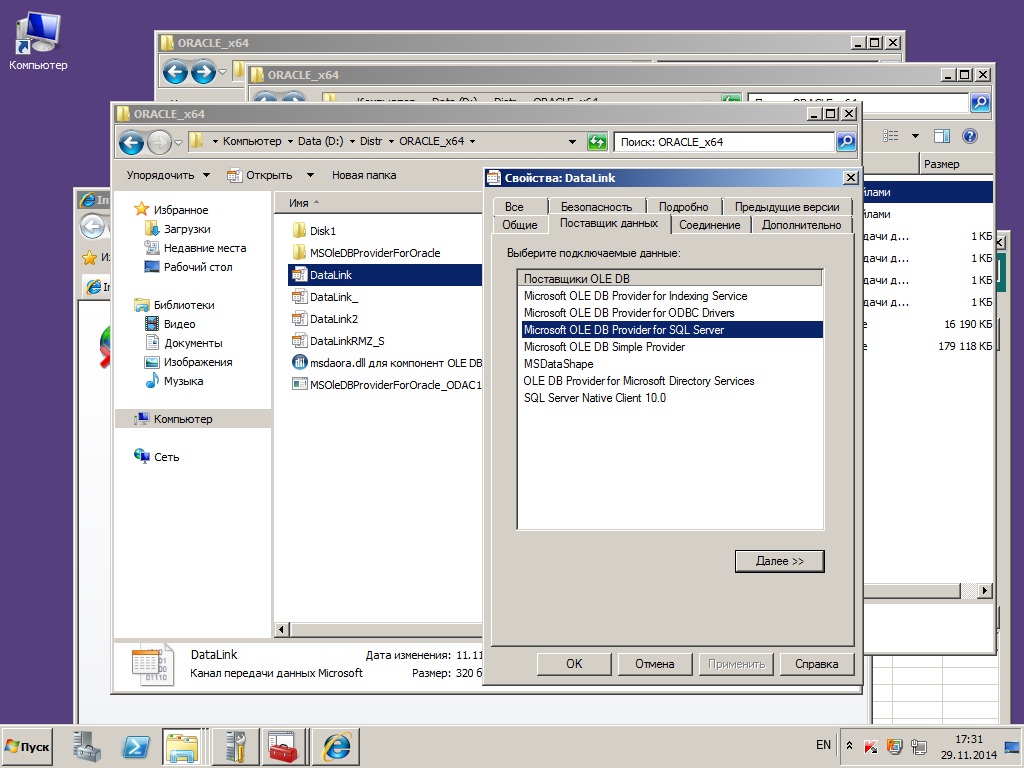Click the EN language indicator in the taskbar
Image resolution: width=1024 pixels, height=768 pixels.
[x=823, y=744]
